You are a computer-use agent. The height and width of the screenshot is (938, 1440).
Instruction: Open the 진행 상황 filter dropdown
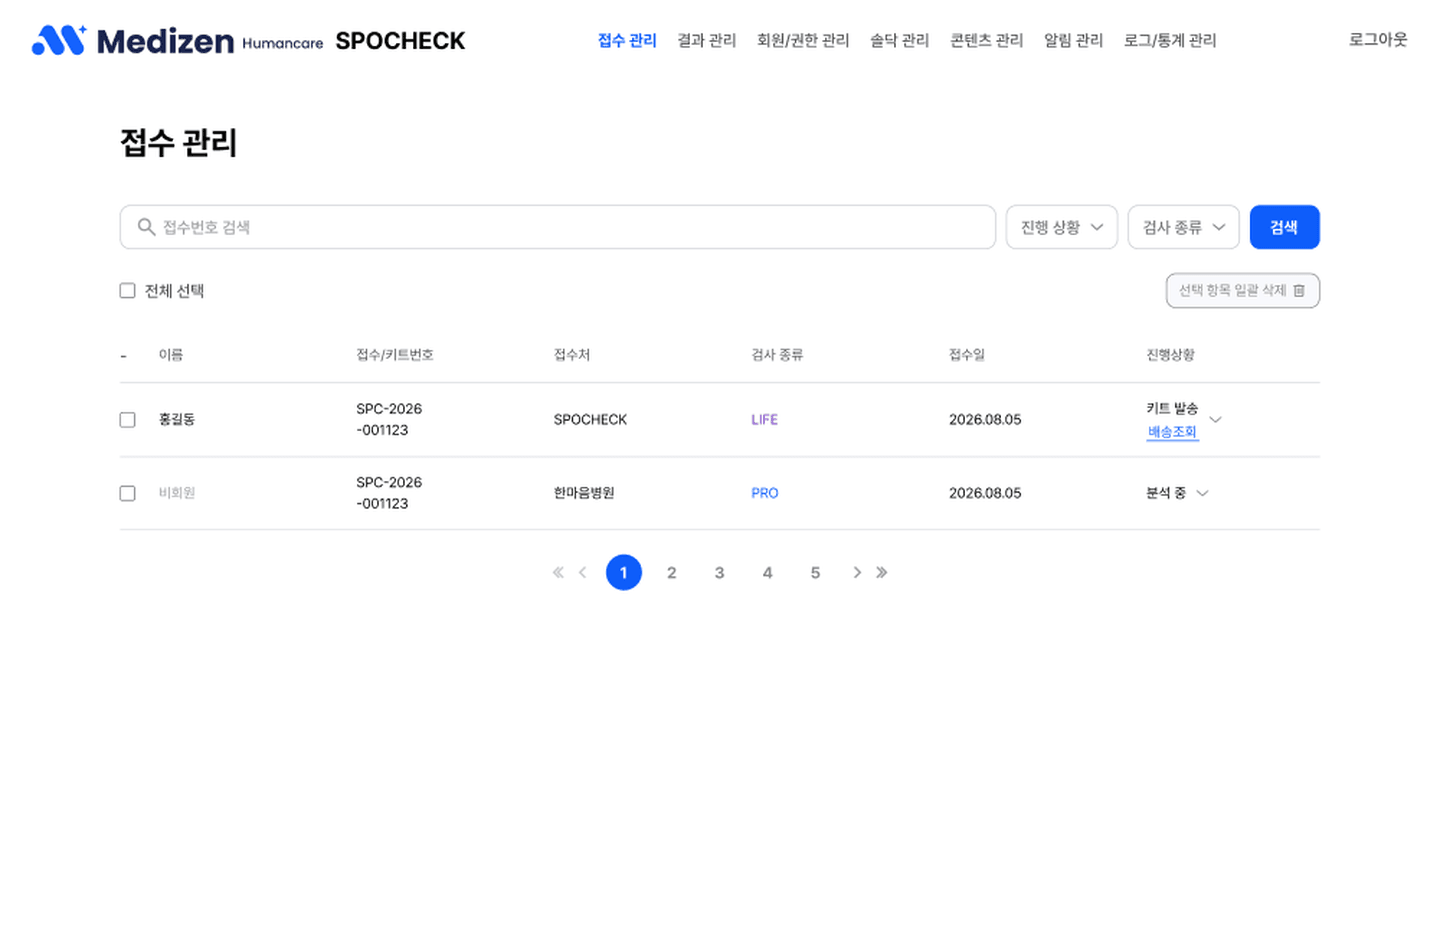tap(1062, 227)
